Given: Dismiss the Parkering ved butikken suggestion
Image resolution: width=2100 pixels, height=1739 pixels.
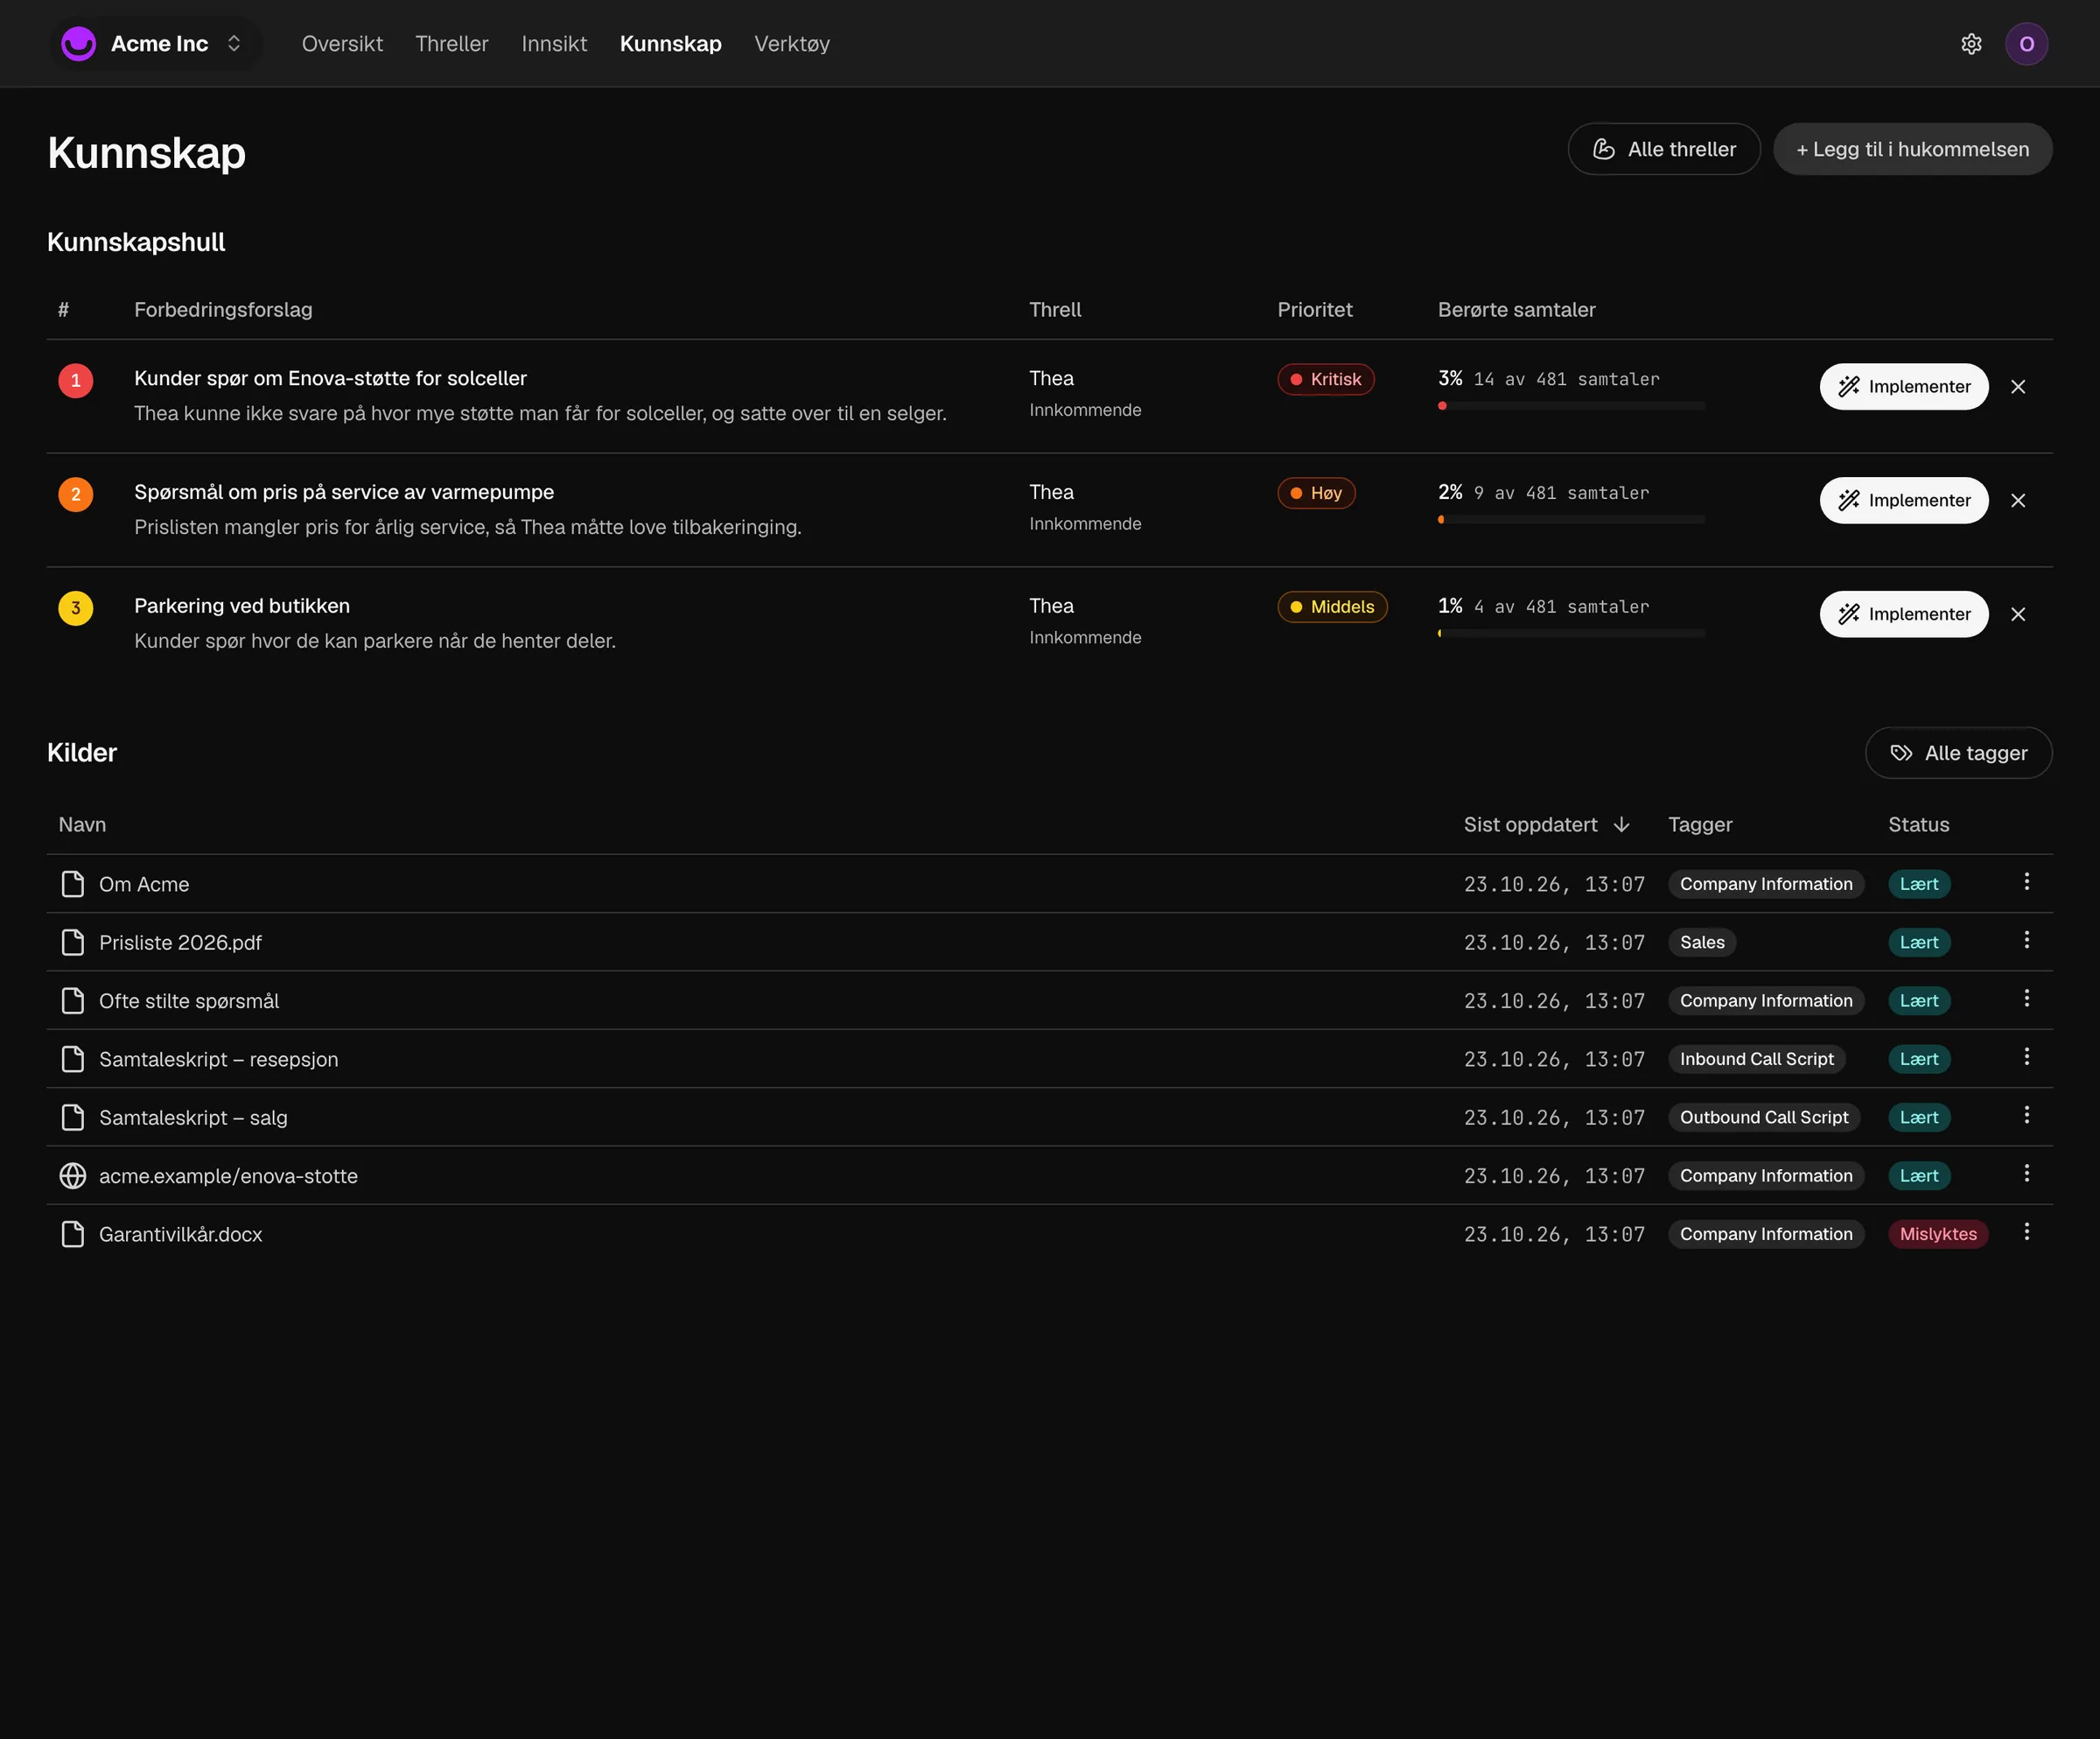Looking at the screenshot, I should point(2018,615).
